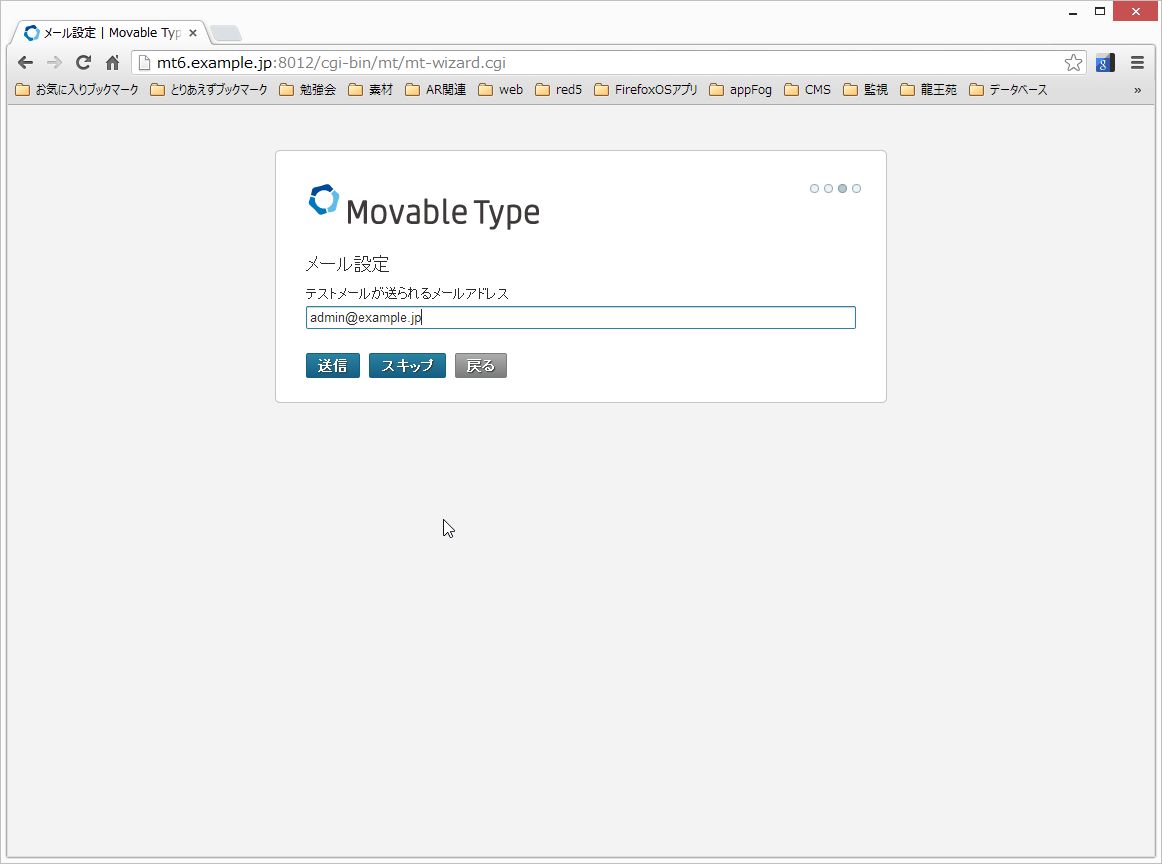1162x864 pixels.
Task: Open the データベース bookmark folder
Action: (x=1009, y=90)
